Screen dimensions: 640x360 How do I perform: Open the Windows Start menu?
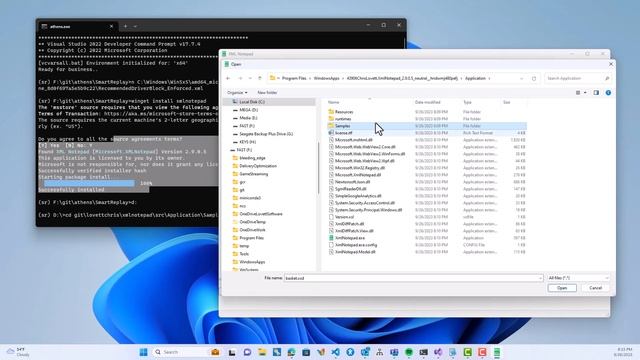point(143,352)
